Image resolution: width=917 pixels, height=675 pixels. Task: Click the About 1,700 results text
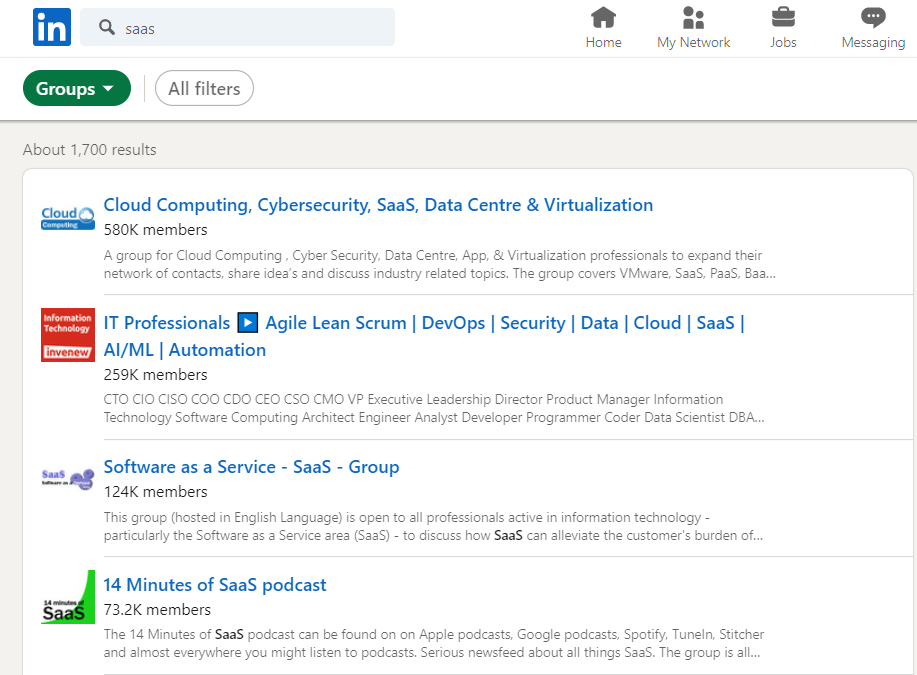click(89, 150)
